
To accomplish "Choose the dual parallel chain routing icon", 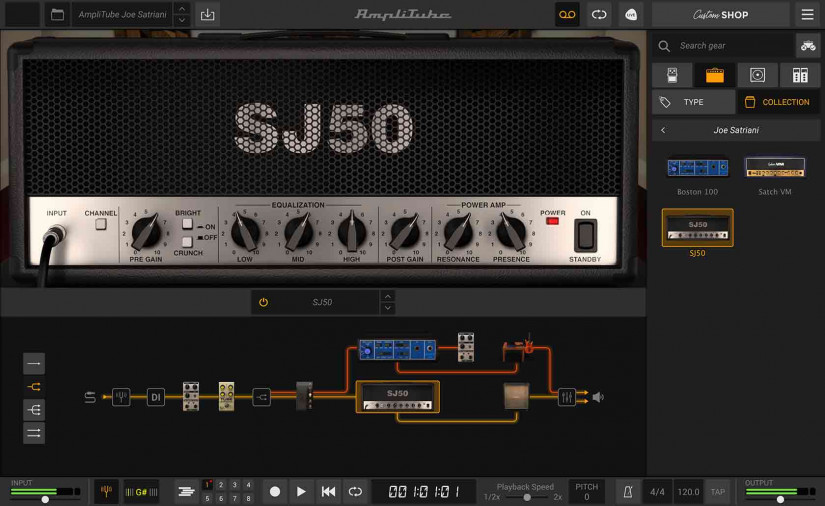I will (34, 433).
